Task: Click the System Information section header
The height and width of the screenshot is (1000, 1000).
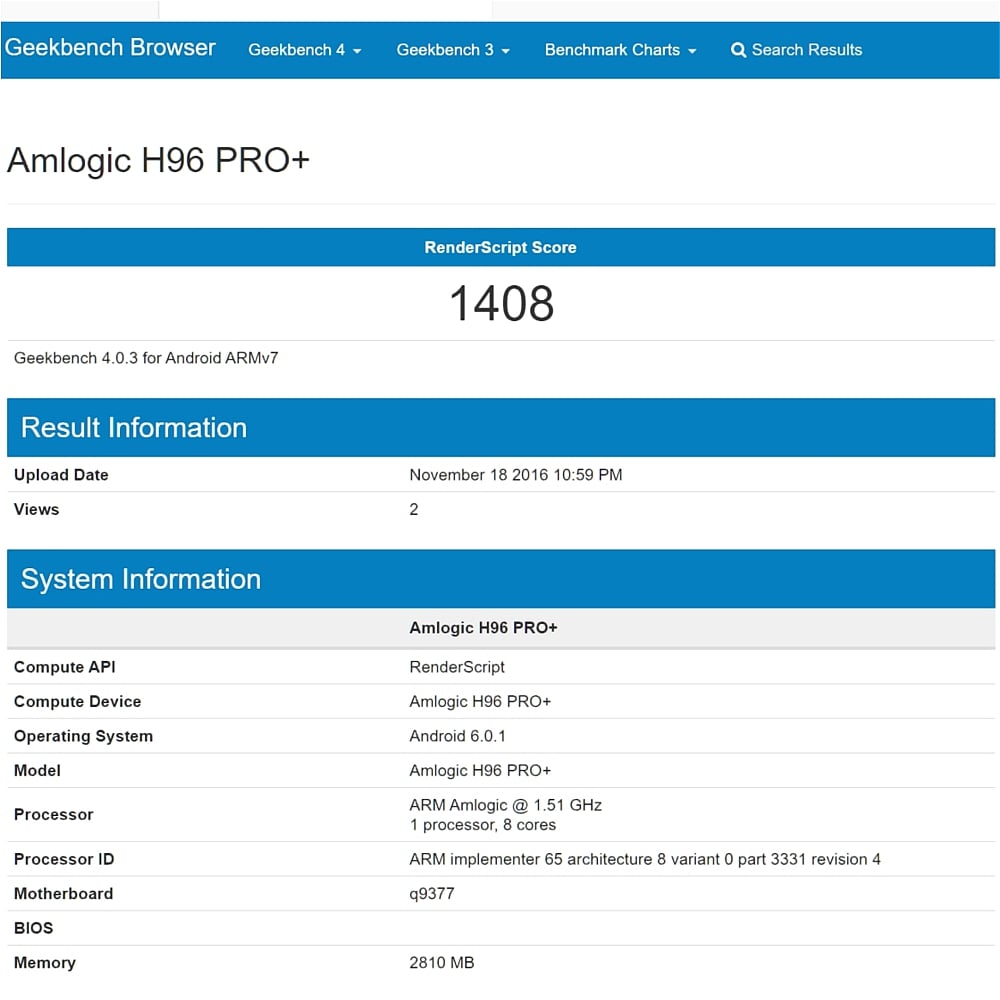Action: coord(501,579)
